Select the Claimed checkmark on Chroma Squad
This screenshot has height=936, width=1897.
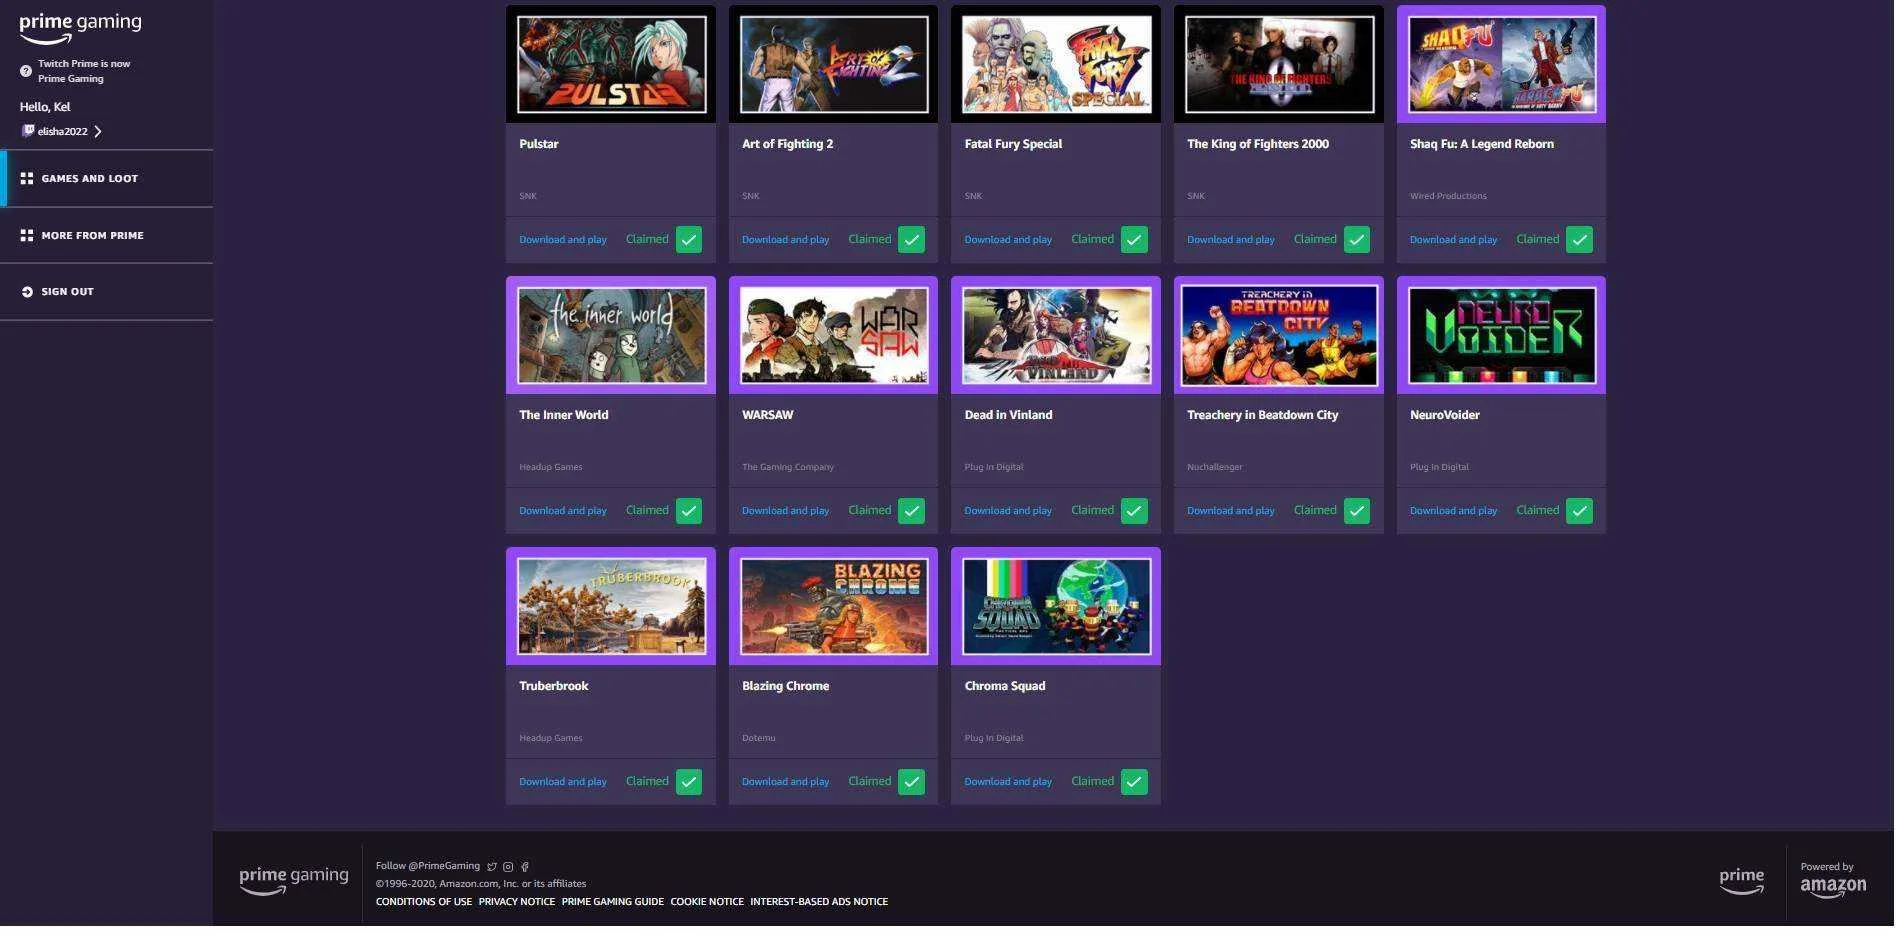point(1134,782)
